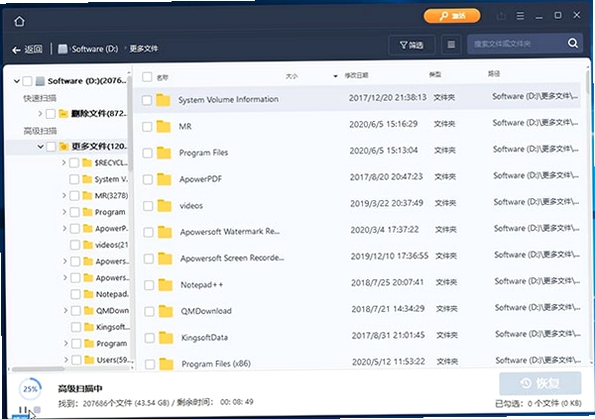
Task: Switch list view layout icon
Action: (451, 45)
